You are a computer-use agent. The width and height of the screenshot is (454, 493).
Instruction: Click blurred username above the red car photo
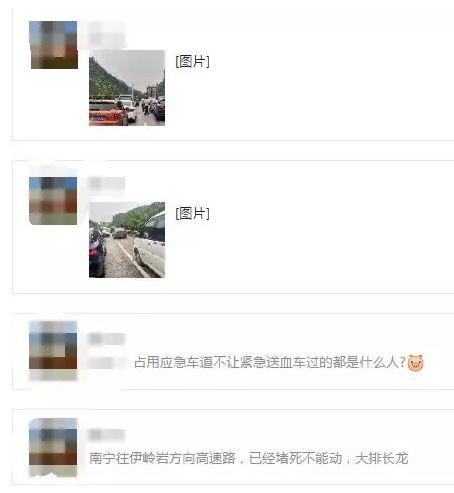click(106, 35)
